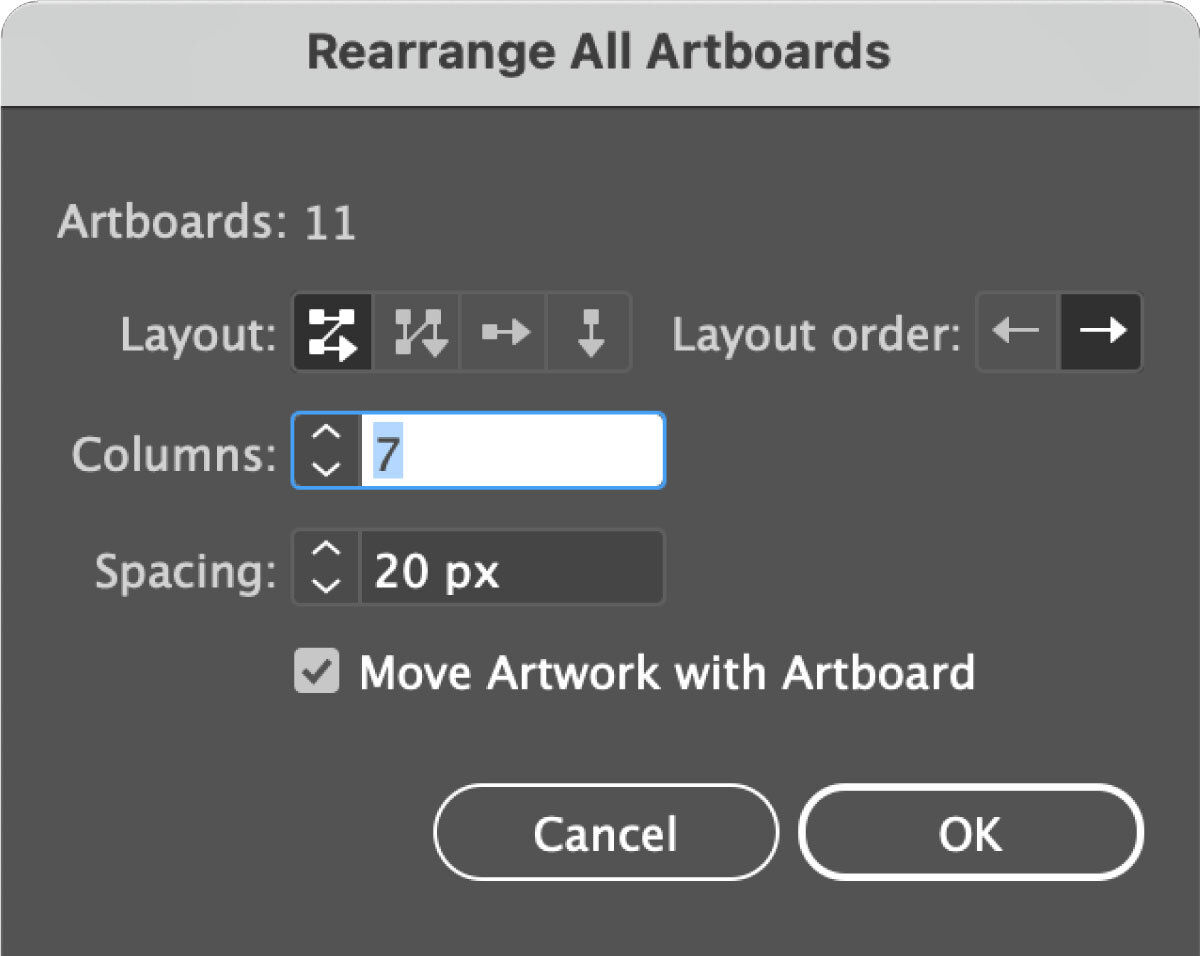Click OK to rearrange the artboards

click(x=971, y=832)
